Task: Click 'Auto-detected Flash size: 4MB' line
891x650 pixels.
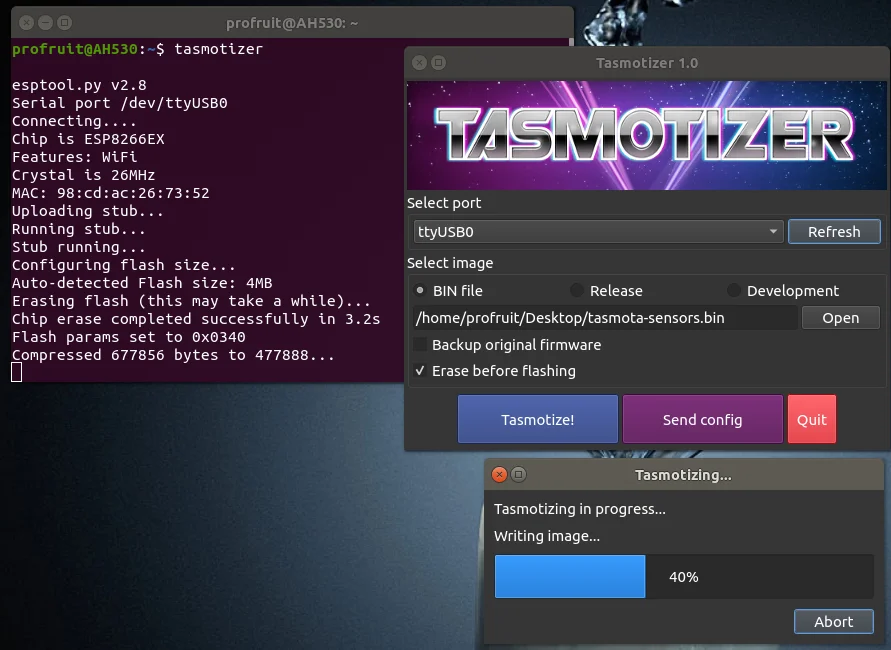Action: (142, 283)
